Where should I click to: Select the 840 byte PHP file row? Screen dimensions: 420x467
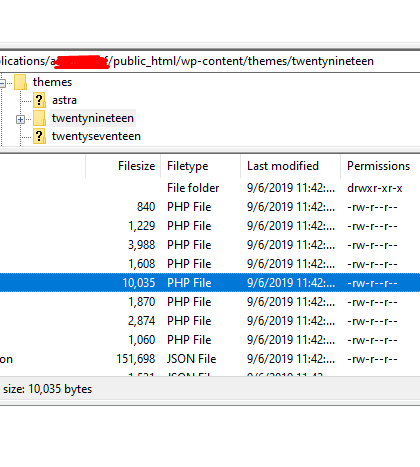point(210,207)
